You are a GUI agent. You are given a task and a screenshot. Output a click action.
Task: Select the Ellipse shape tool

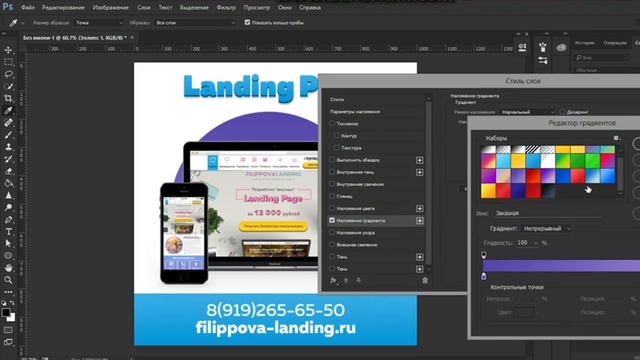pyautogui.click(x=8, y=256)
